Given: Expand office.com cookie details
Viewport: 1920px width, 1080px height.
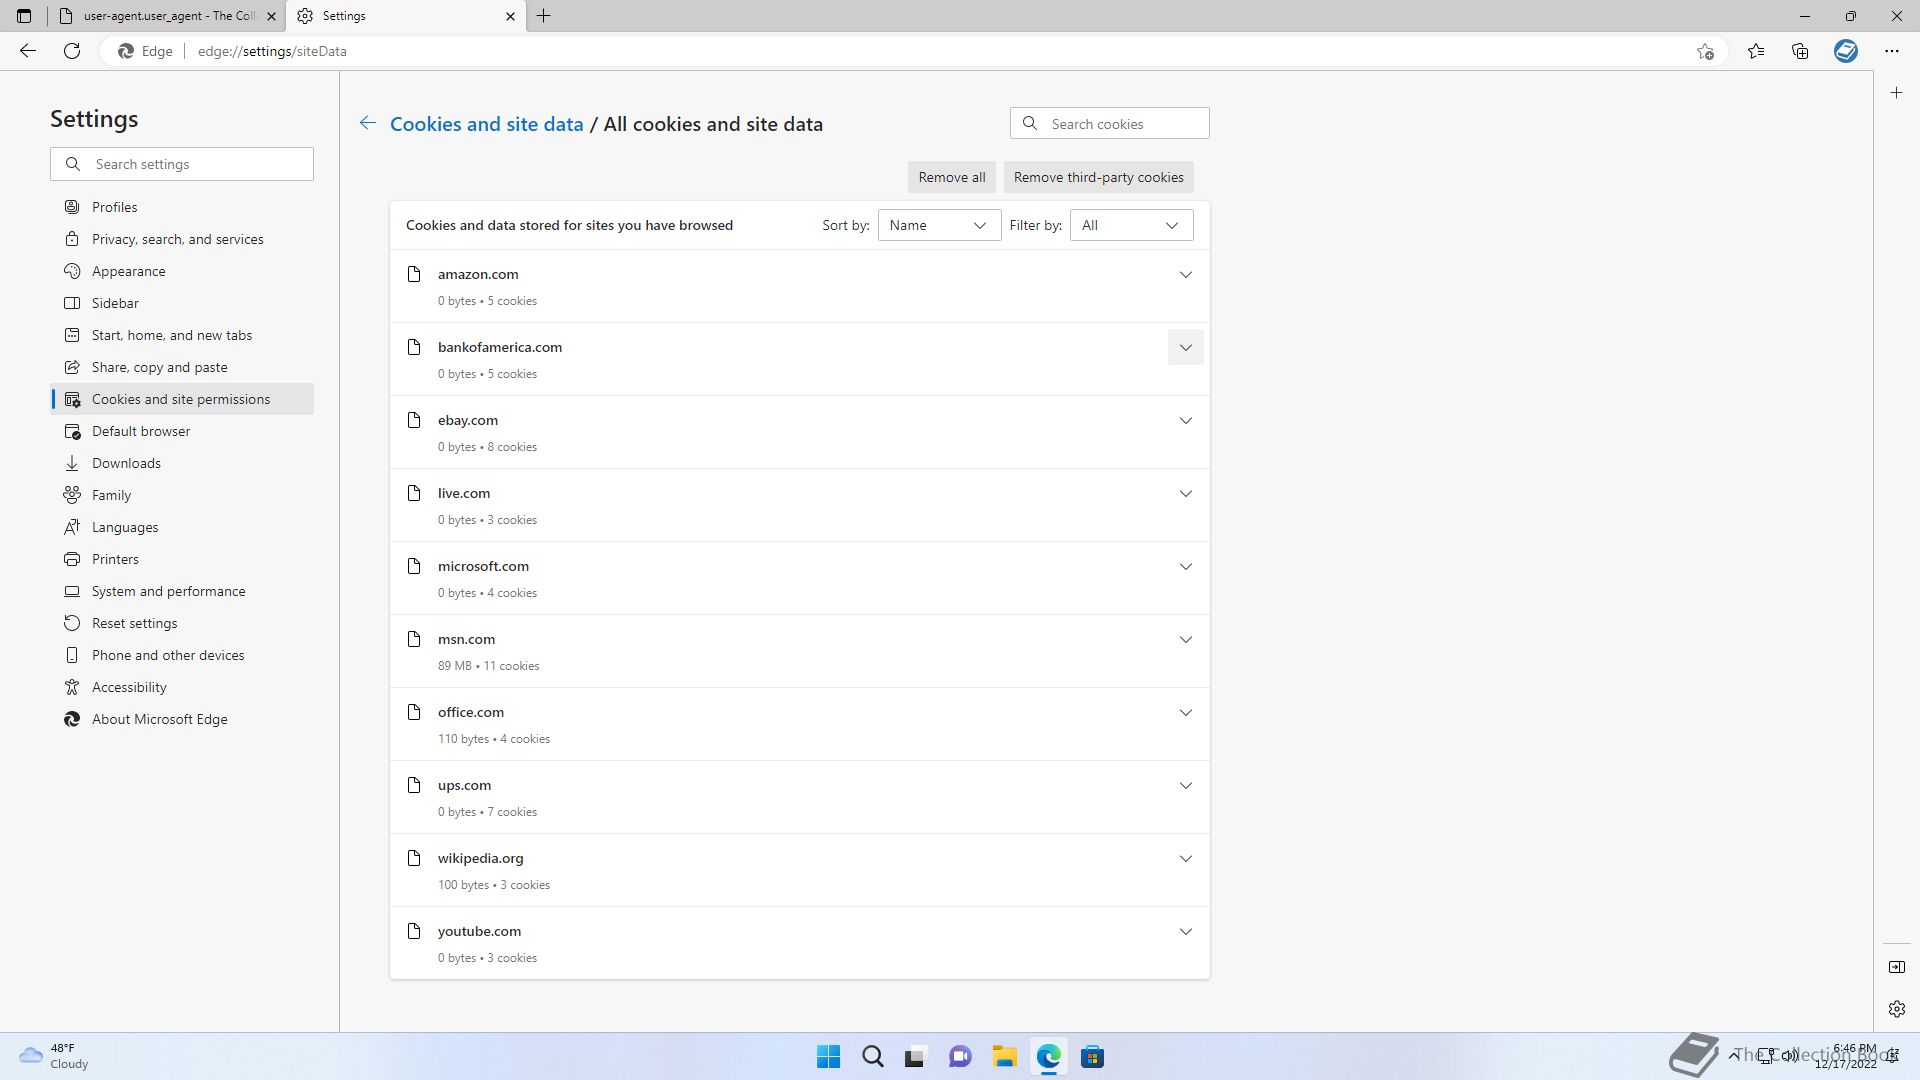Looking at the screenshot, I should click(1186, 712).
